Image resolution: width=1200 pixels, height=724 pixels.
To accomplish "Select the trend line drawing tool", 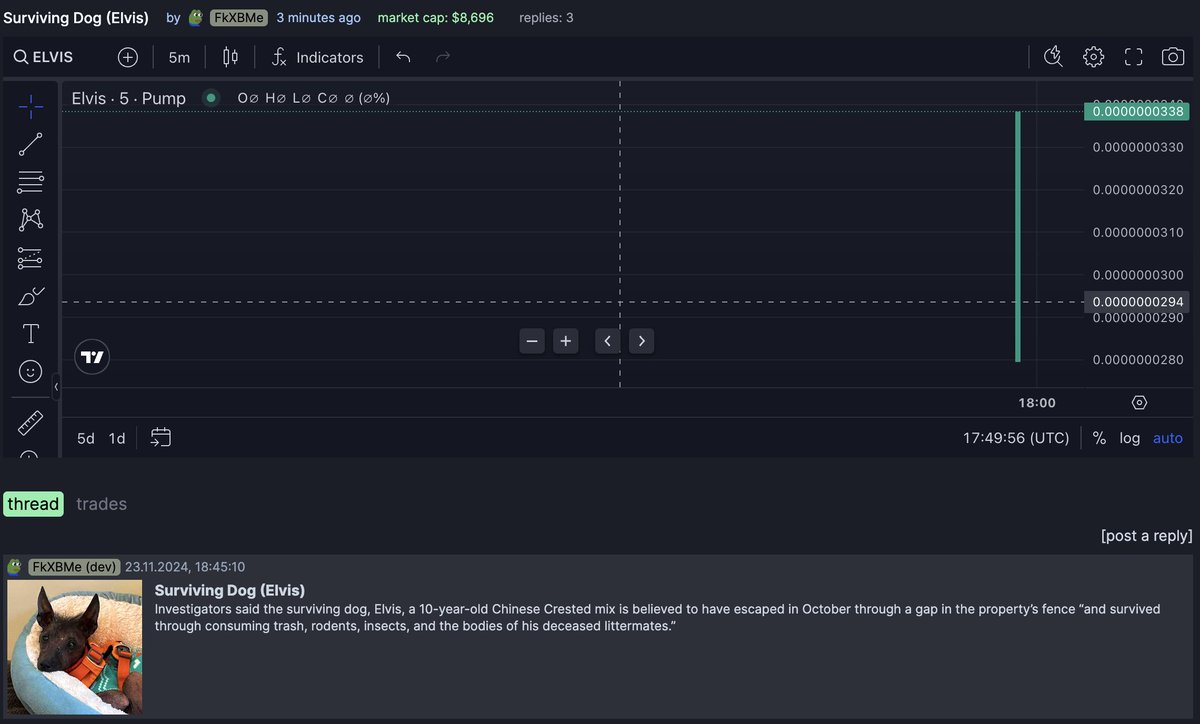I will (x=31, y=144).
